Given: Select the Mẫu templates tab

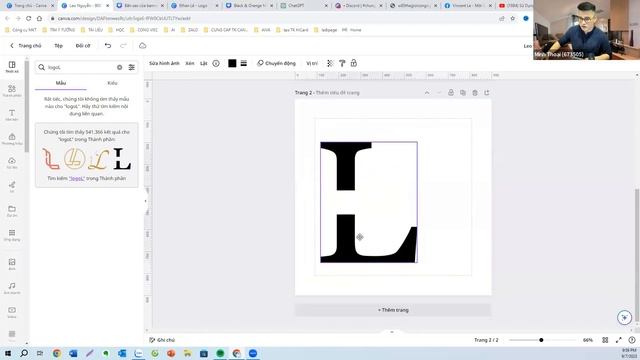Looking at the screenshot, I should click(61, 83).
